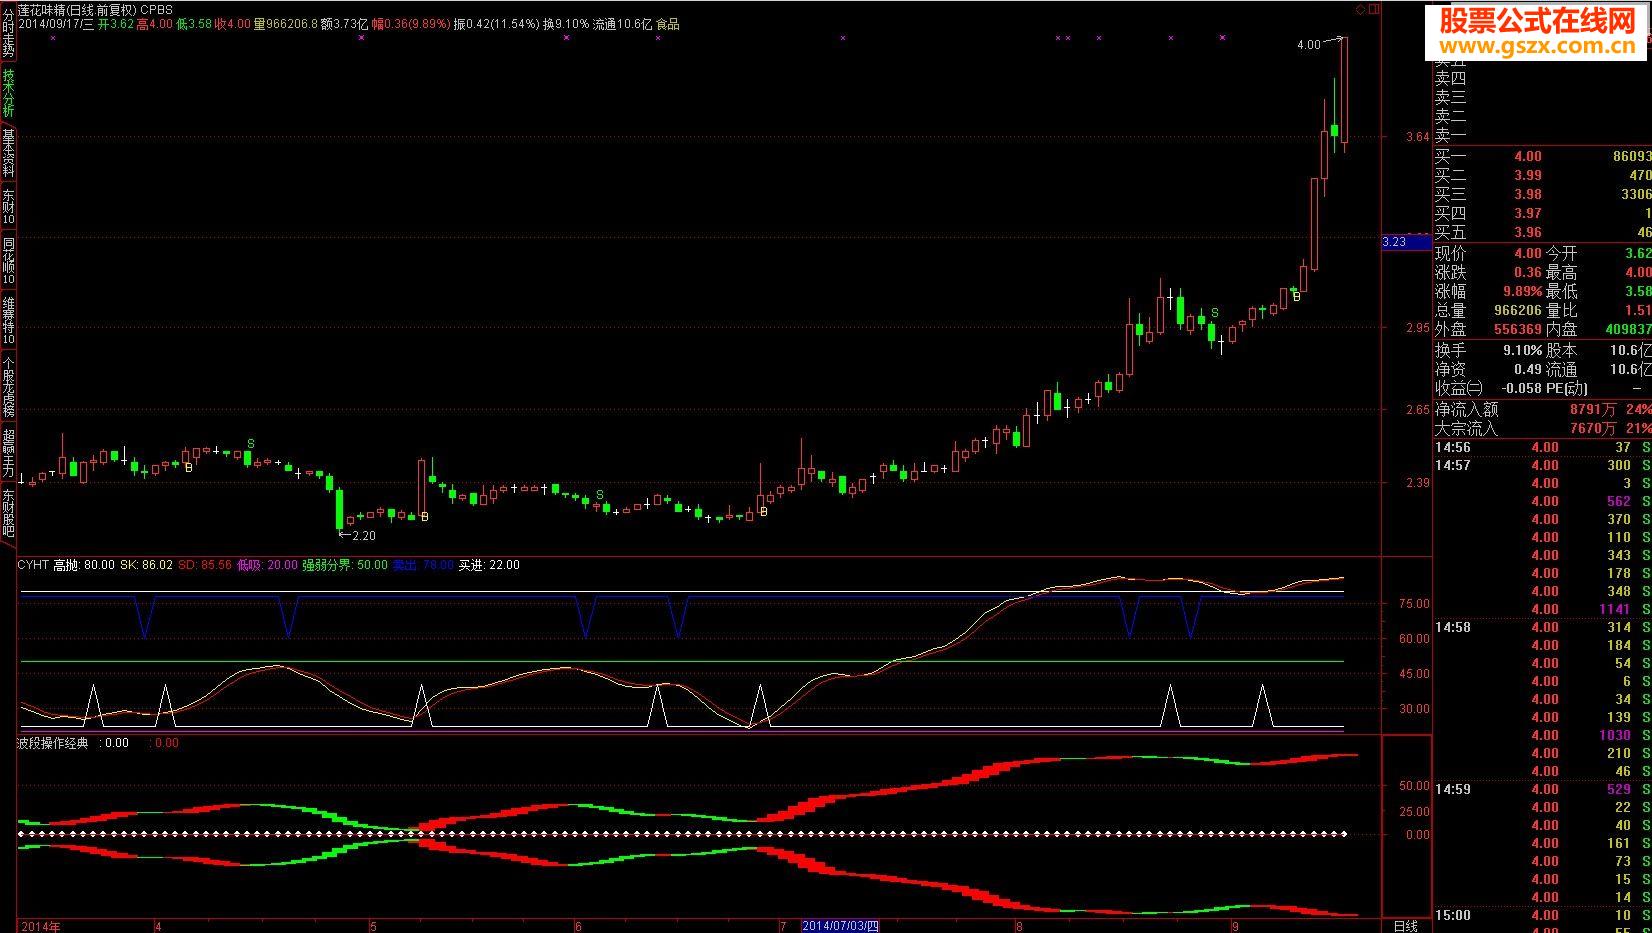Click the 低吸: 20.00 indicator value

pyautogui.click(x=267, y=565)
